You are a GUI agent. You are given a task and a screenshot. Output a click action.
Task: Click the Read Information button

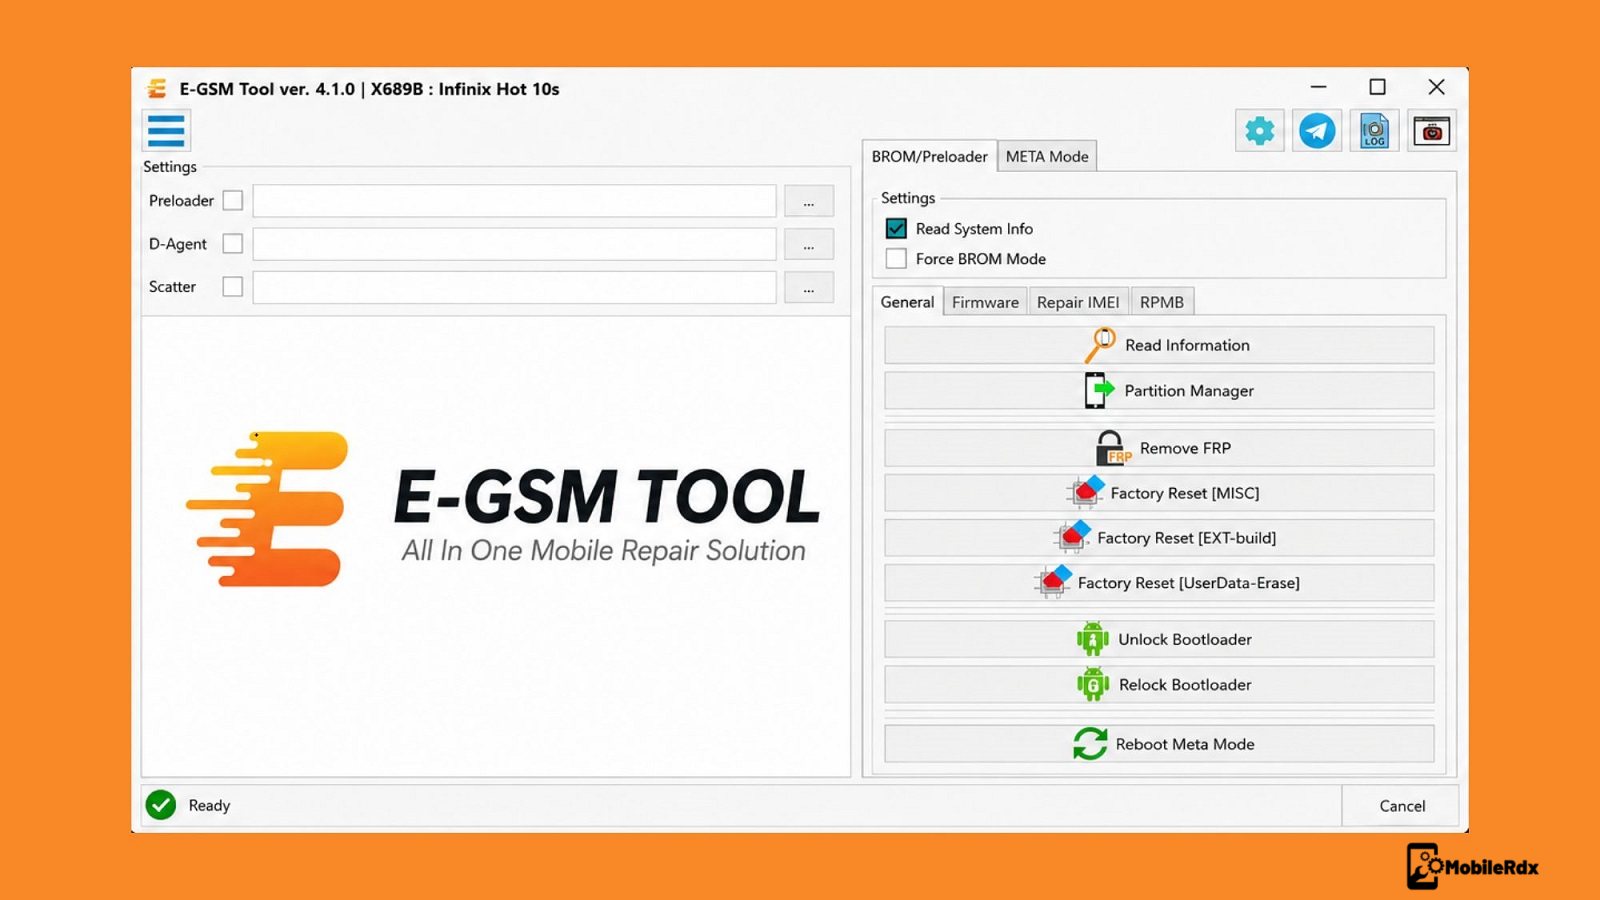coord(1159,345)
